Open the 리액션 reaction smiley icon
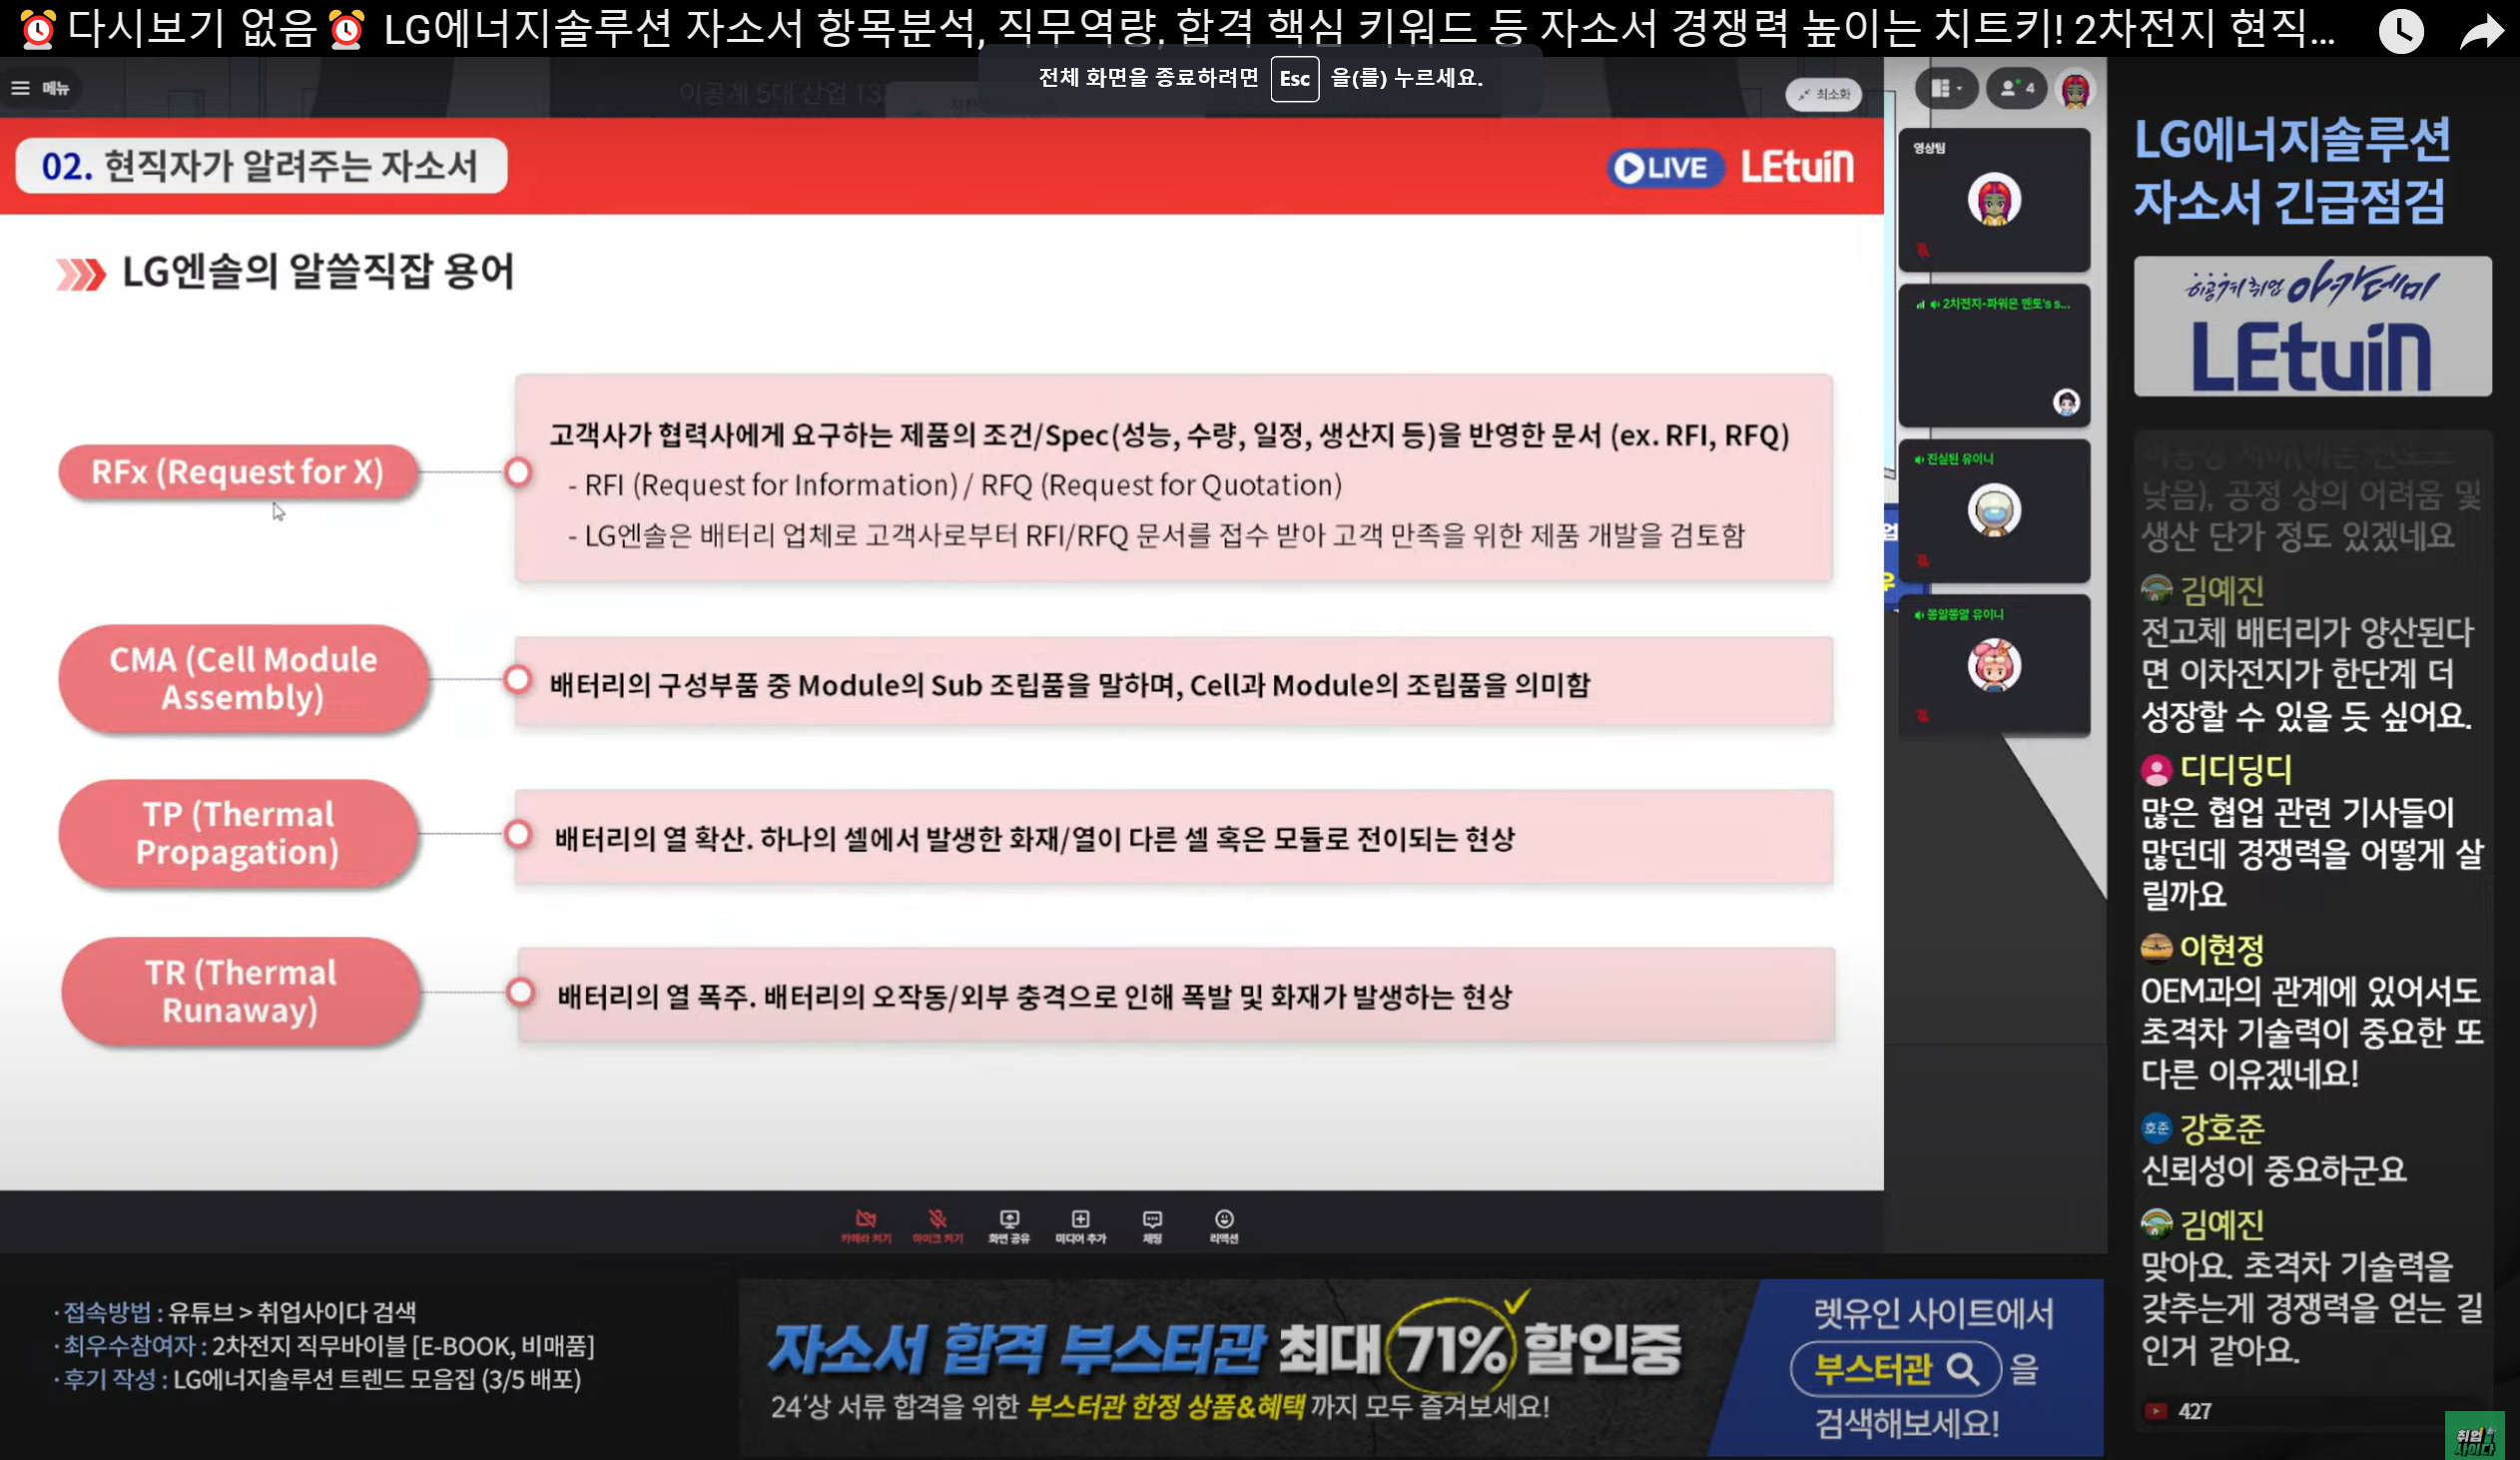 tap(1224, 1226)
